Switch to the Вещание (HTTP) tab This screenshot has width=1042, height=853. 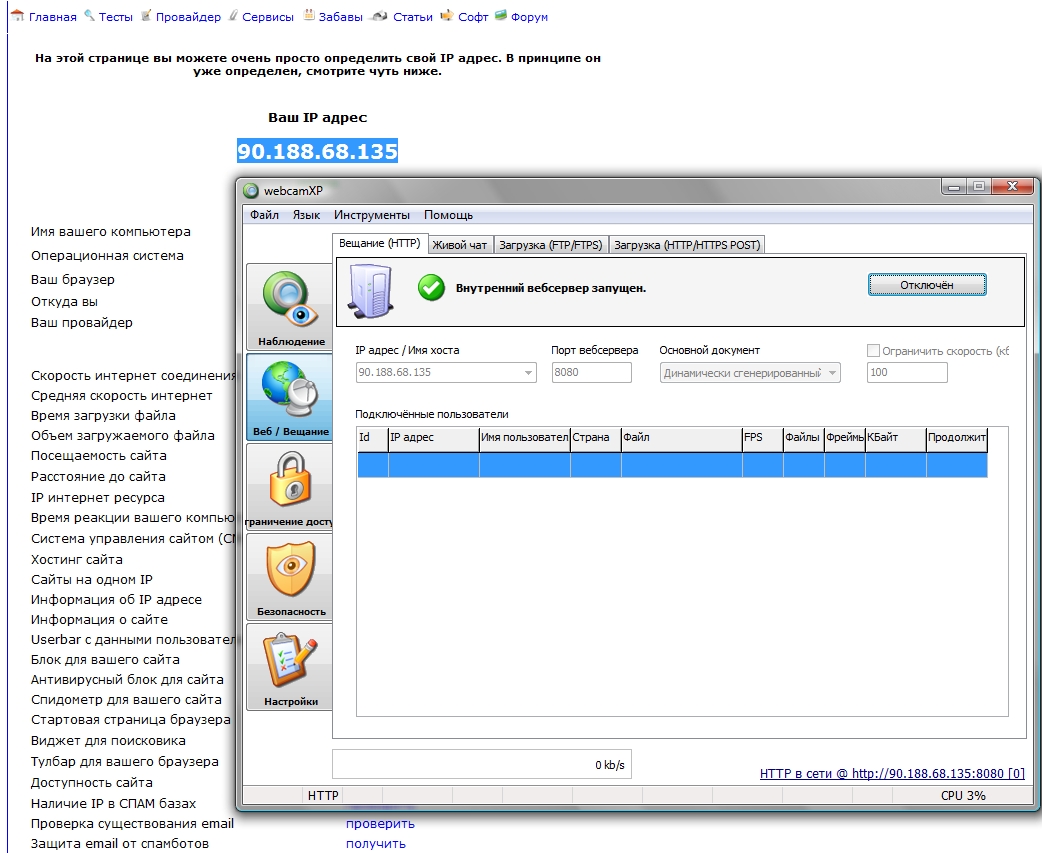click(380, 243)
